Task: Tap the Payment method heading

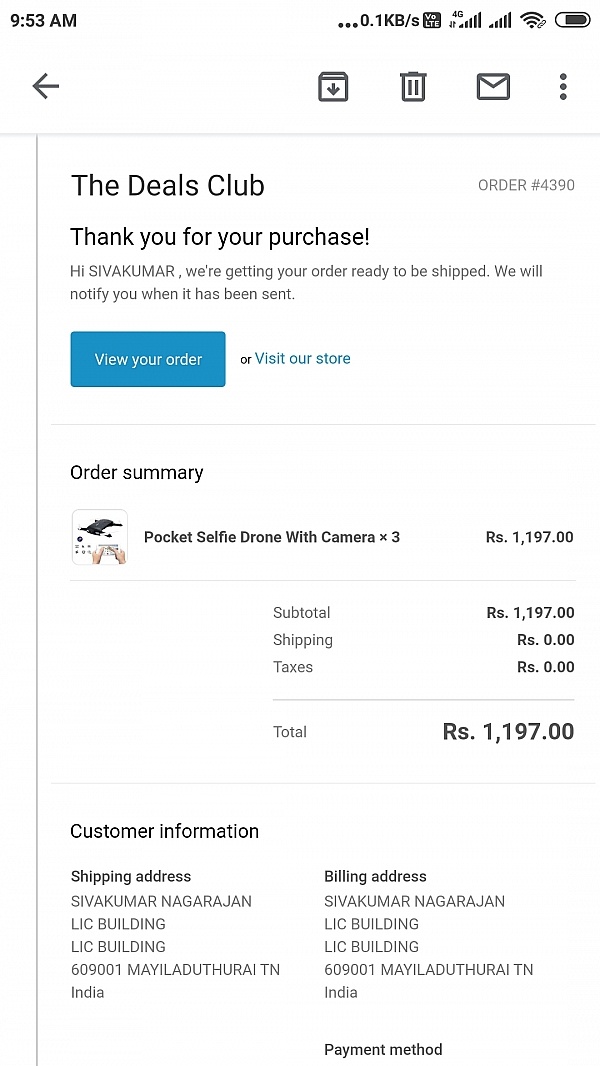Action: tap(383, 1049)
